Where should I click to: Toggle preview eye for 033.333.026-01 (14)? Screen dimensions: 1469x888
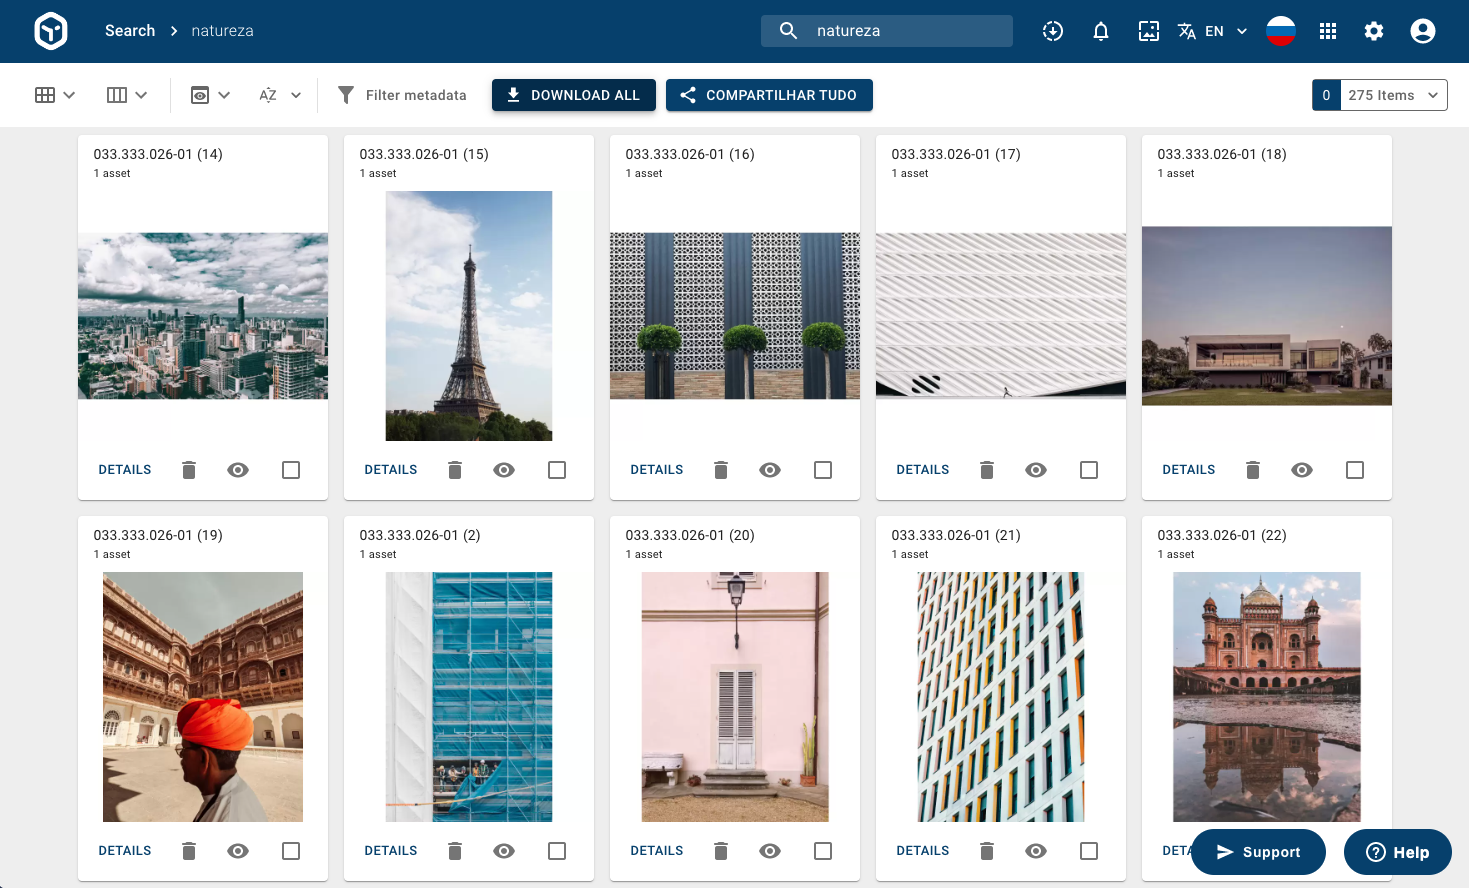click(x=238, y=470)
